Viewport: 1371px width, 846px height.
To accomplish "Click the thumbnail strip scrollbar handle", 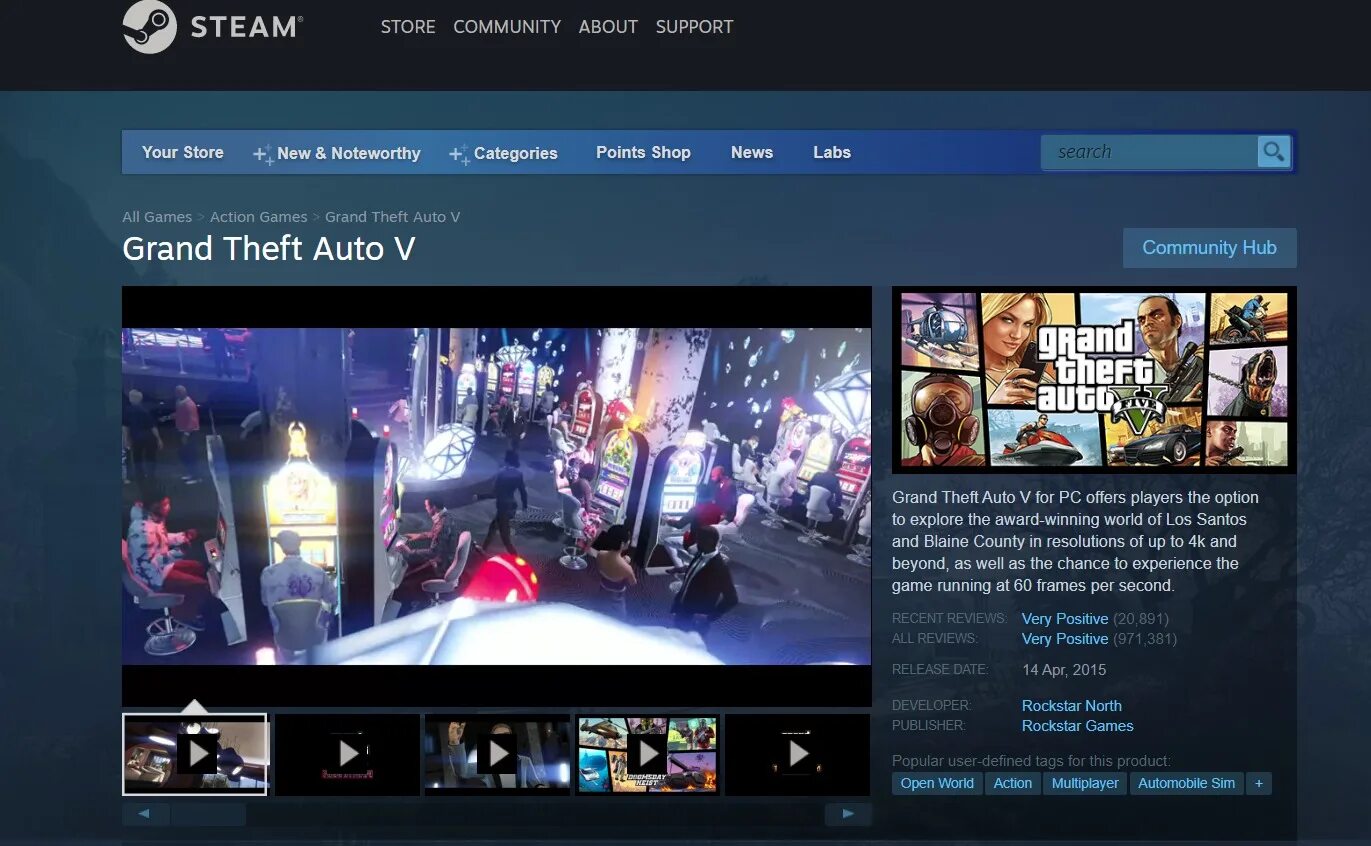I will [208, 814].
